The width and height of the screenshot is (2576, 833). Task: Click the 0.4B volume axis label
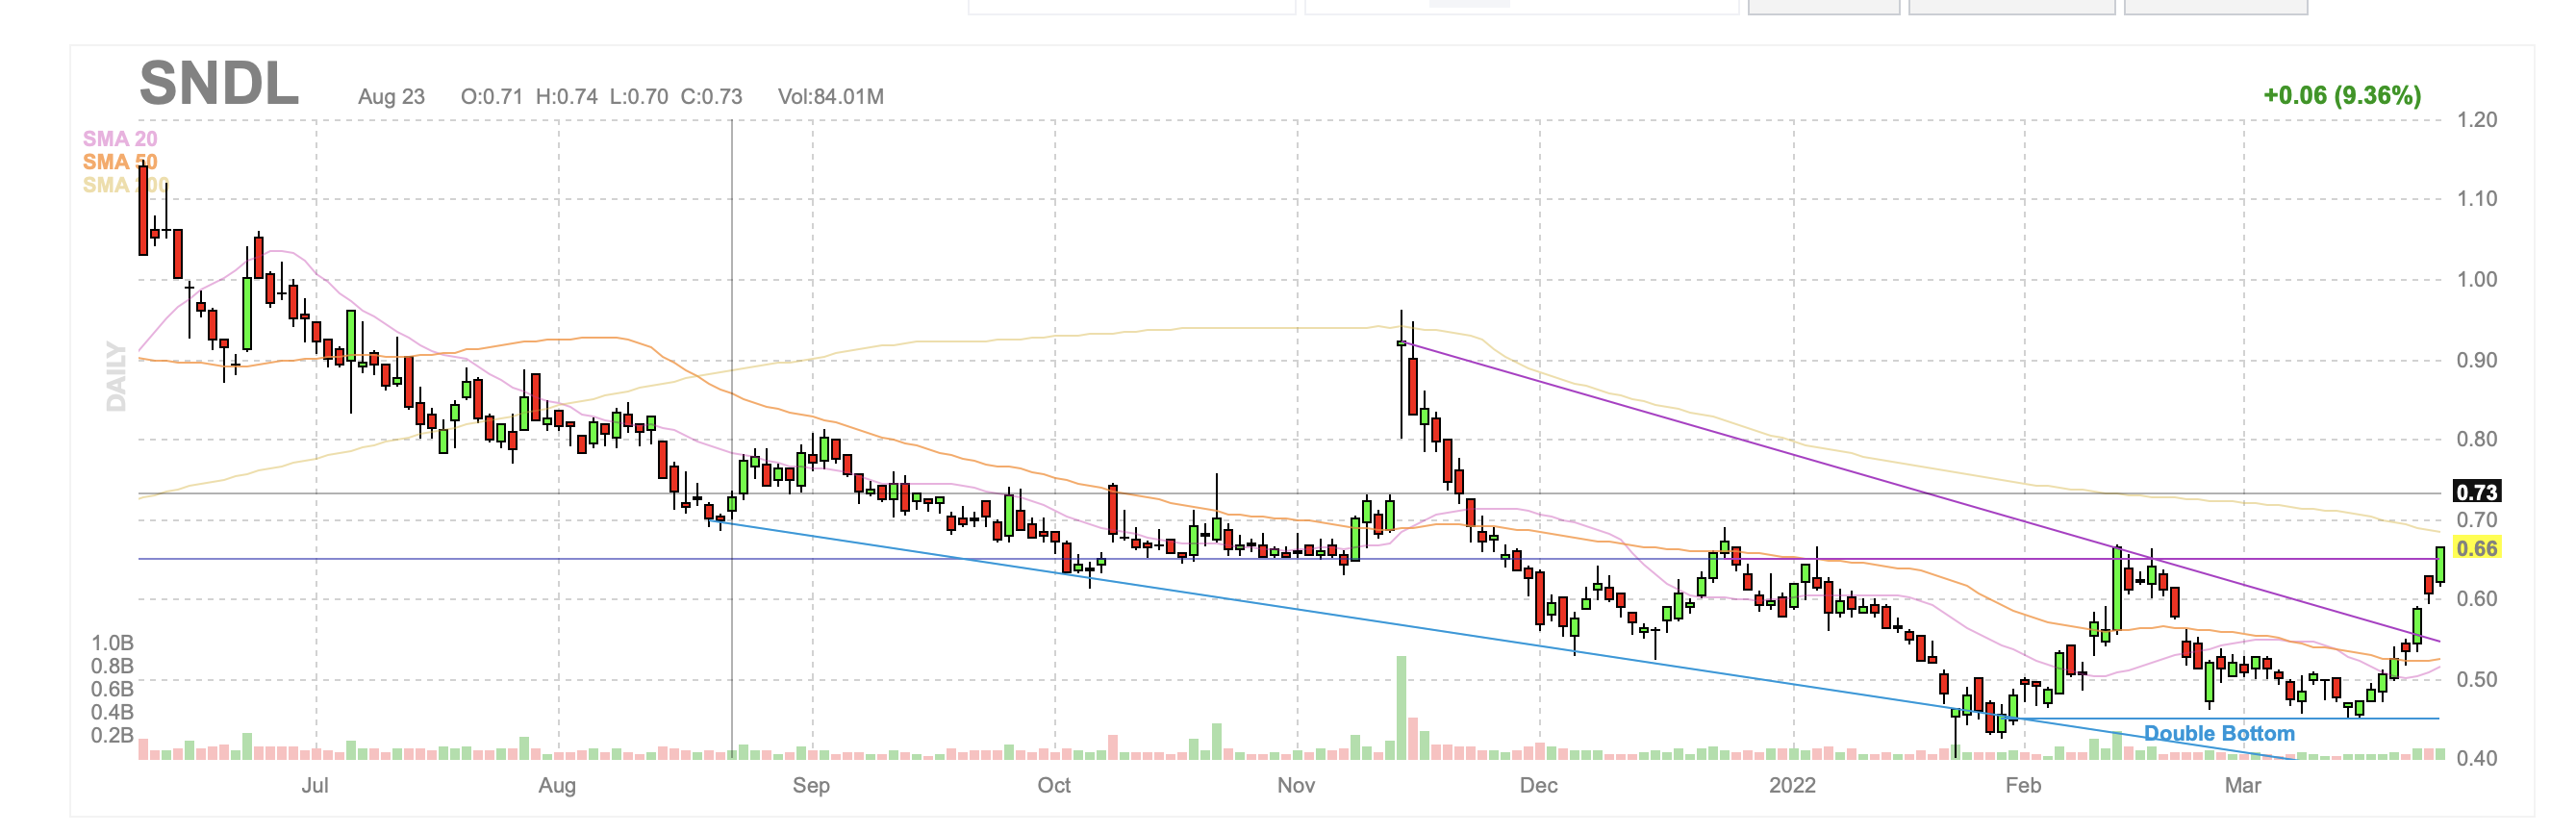pyautogui.click(x=112, y=712)
